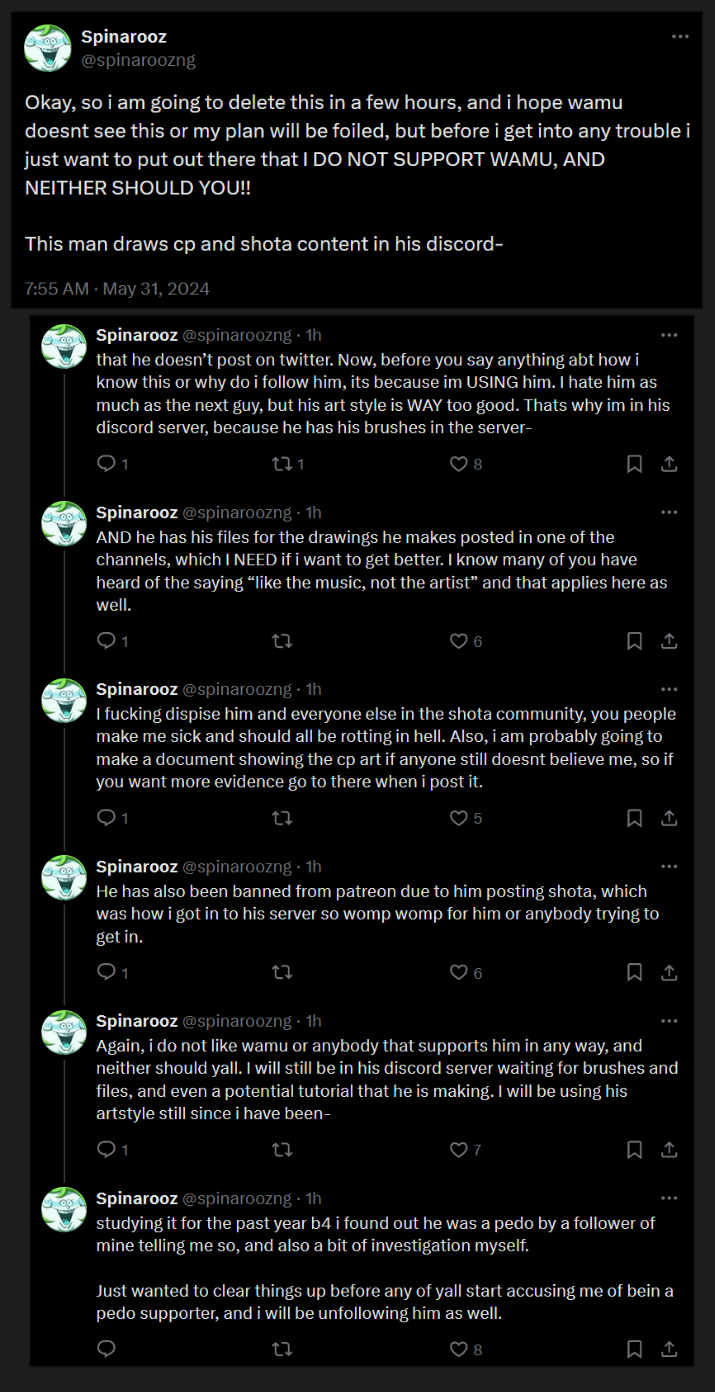Repost the "Again, i do not like wamu" reply
Viewport: 715px width, 1392px height.
click(x=282, y=1150)
